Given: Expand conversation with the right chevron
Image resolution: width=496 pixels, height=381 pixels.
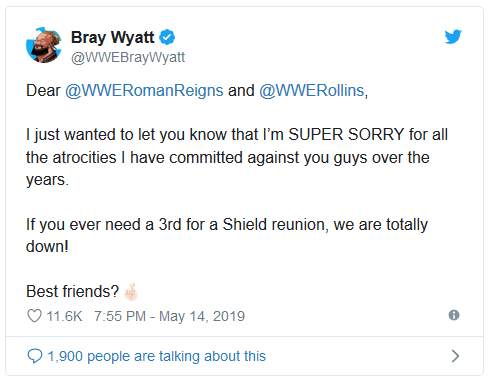Looking at the screenshot, I should 455,356.
